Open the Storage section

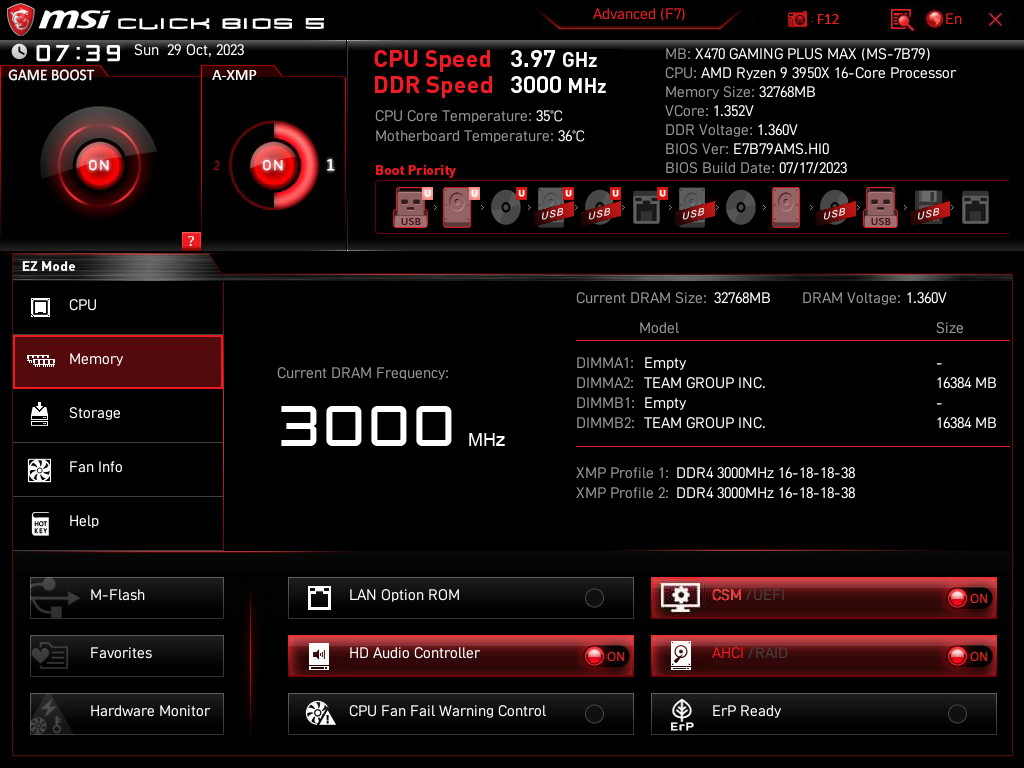click(x=118, y=415)
